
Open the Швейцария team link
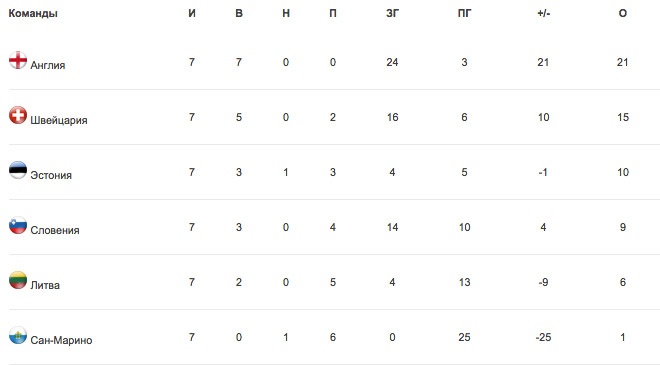click(x=59, y=120)
